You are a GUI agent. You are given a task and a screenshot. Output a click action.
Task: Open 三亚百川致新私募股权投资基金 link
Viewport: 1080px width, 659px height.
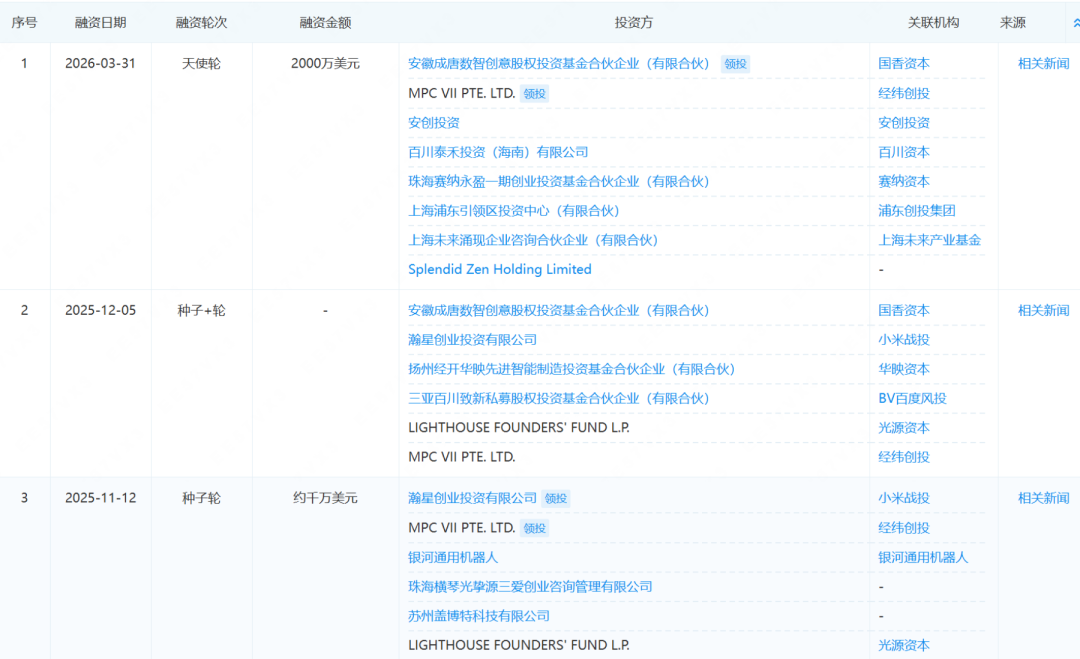(x=558, y=399)
